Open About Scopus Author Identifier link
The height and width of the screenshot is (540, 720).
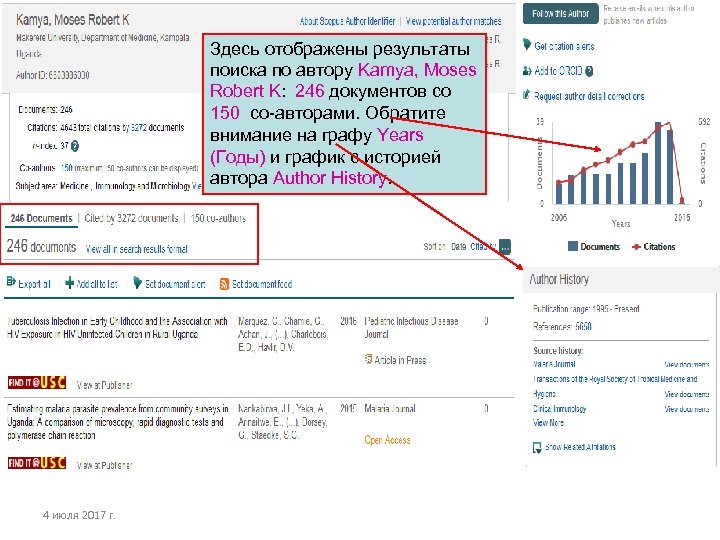(x=347, y=21)
